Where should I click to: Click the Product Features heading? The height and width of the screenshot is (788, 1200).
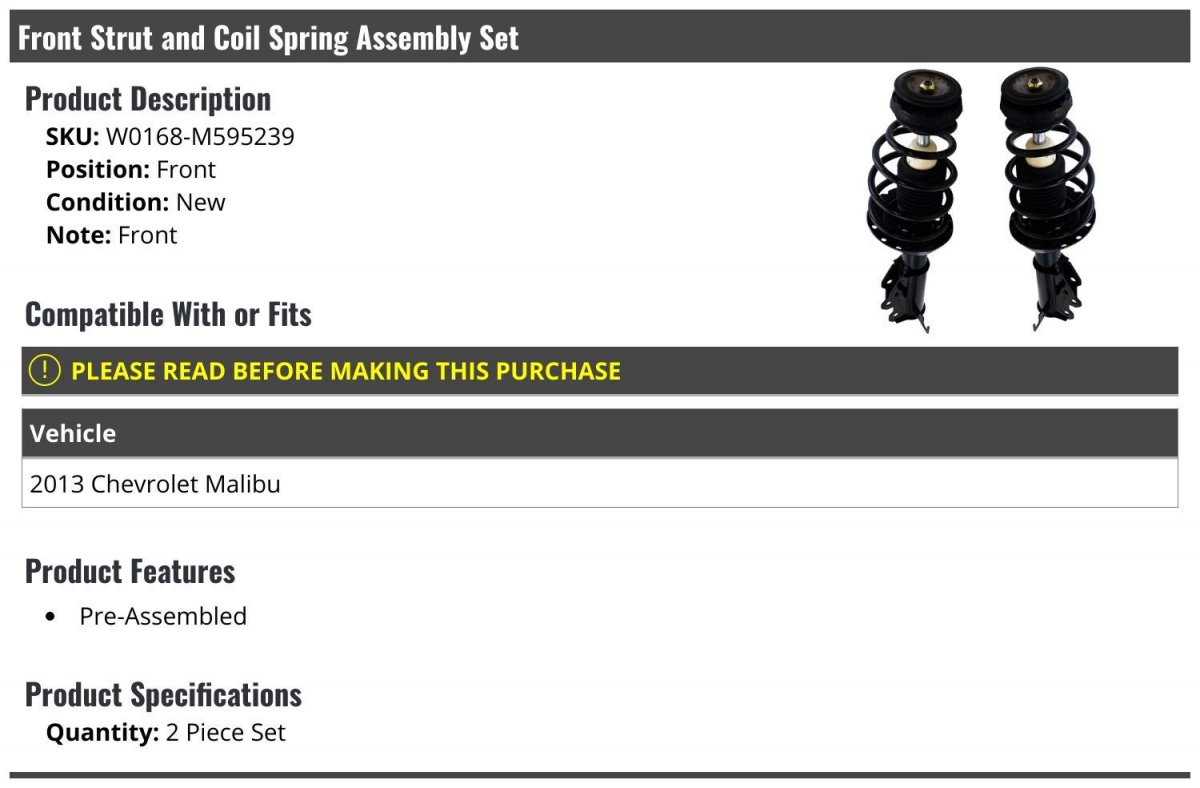click(x=130, y=571)
